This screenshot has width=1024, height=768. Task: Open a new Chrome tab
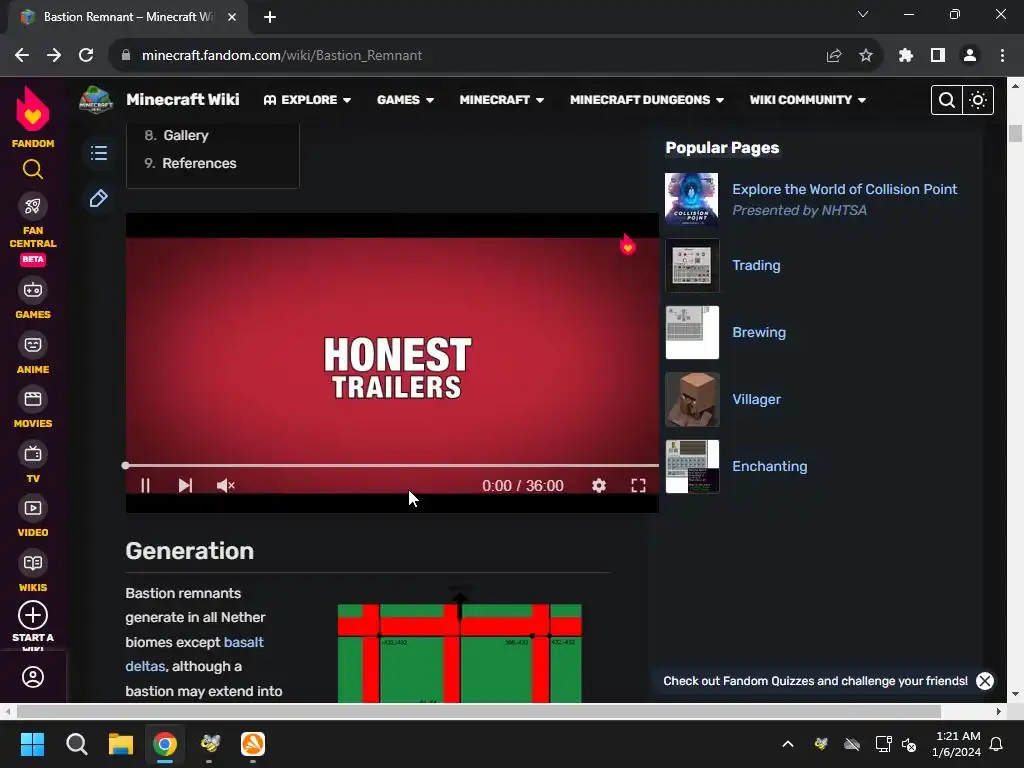pos(270,17)
